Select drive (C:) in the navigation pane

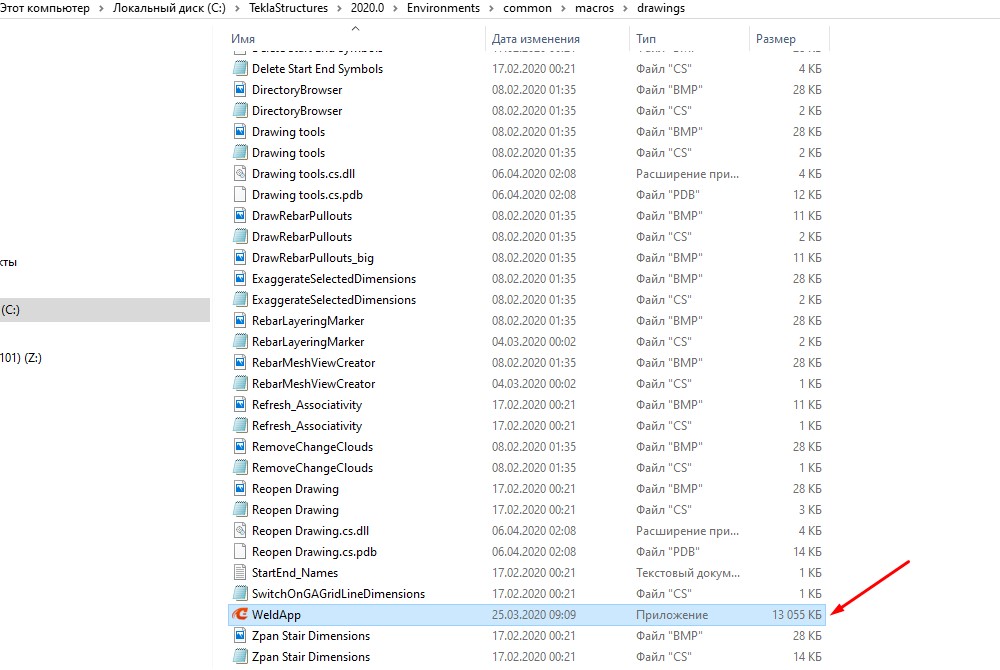click(10, 310)
